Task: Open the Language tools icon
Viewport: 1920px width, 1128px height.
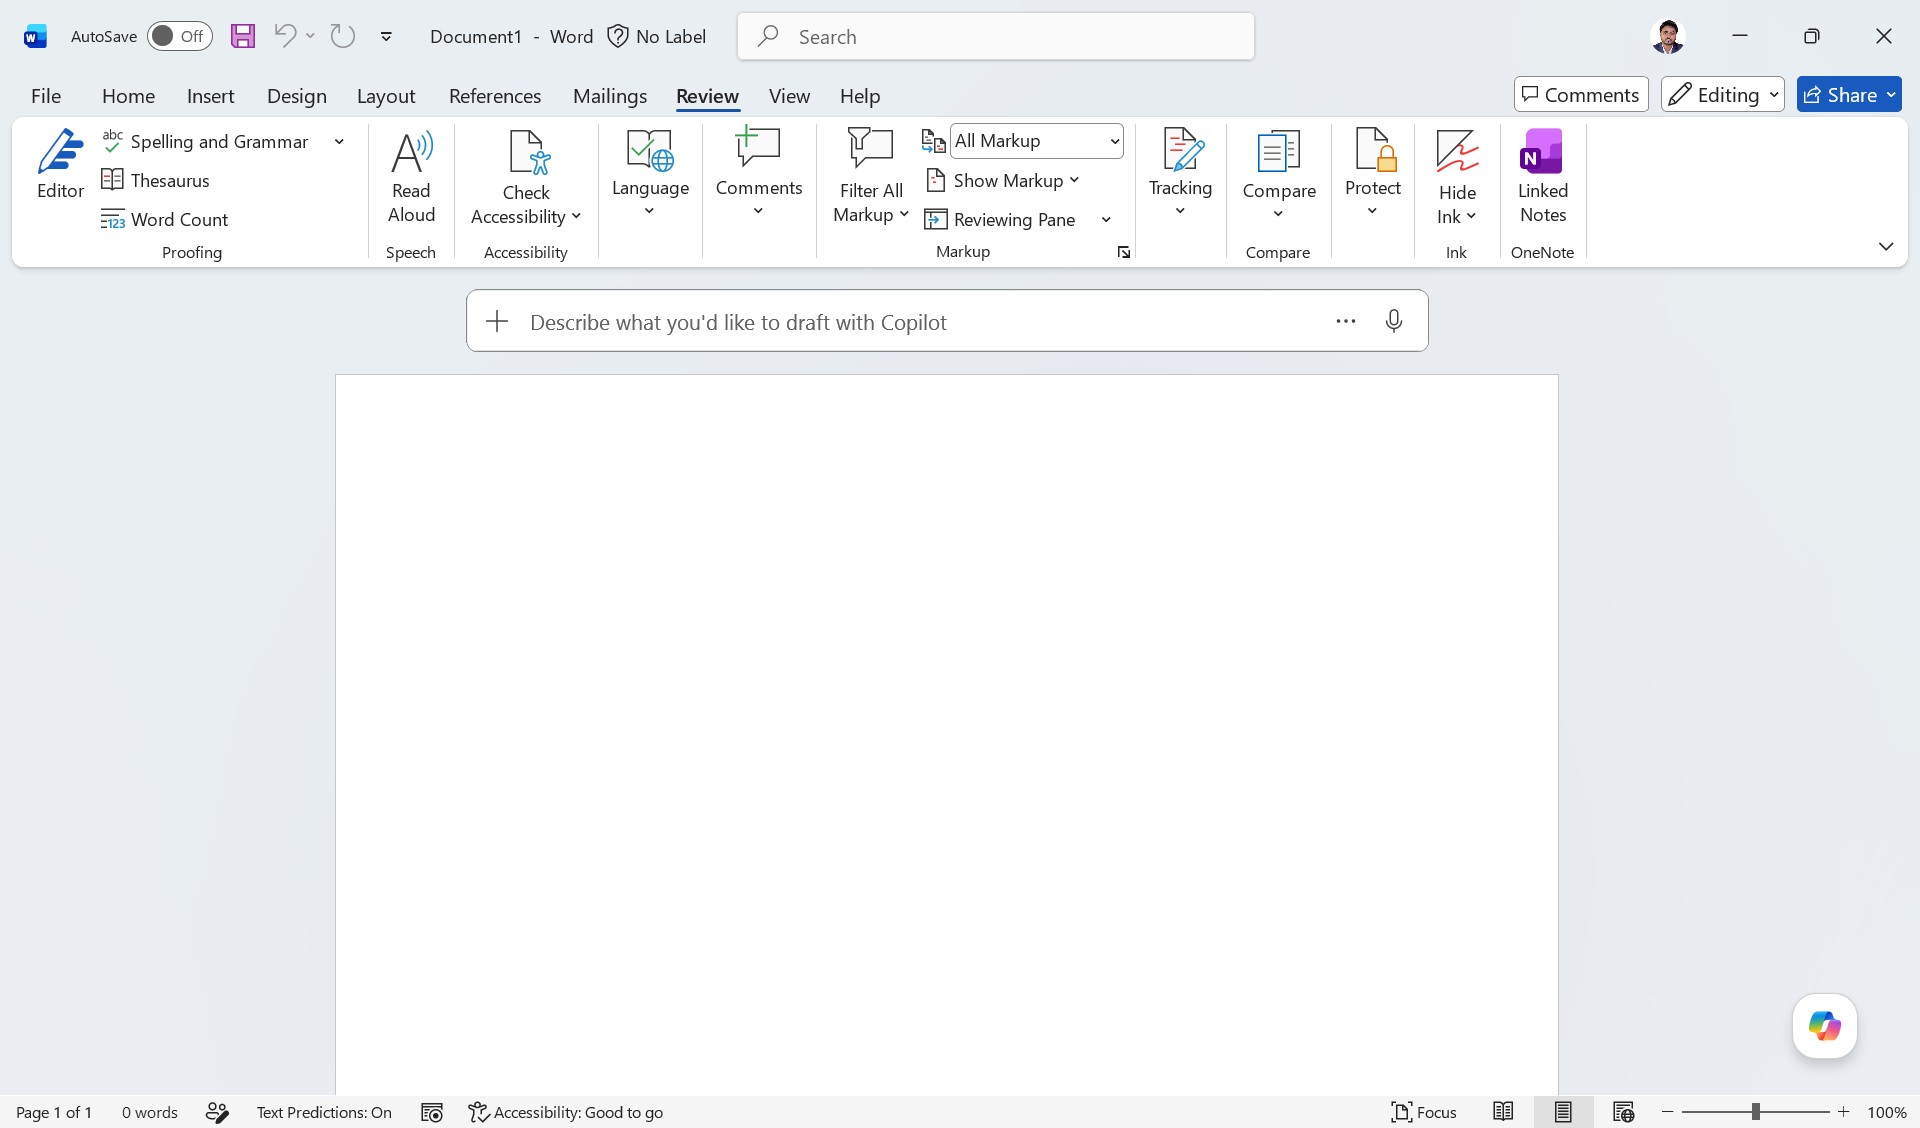Action: (x=650, y=150)
